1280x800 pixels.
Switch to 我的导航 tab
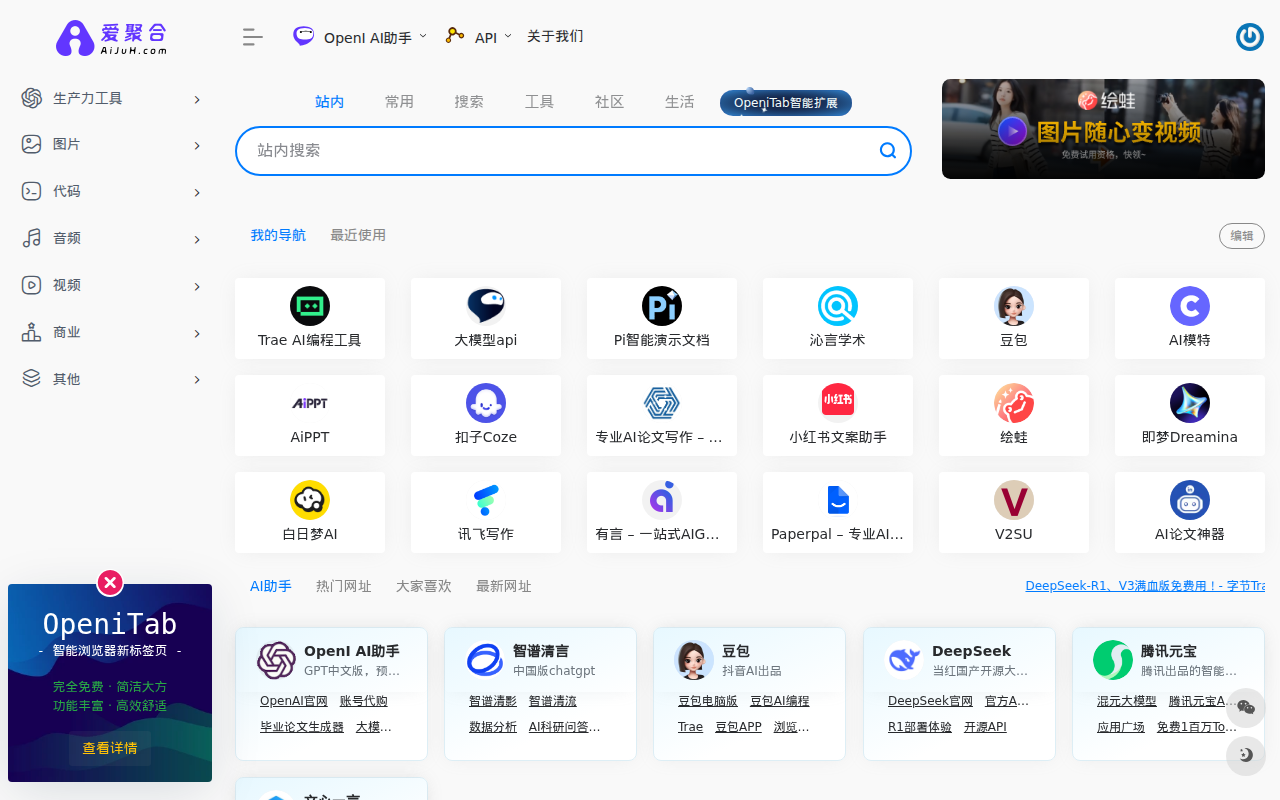point(278,235)
